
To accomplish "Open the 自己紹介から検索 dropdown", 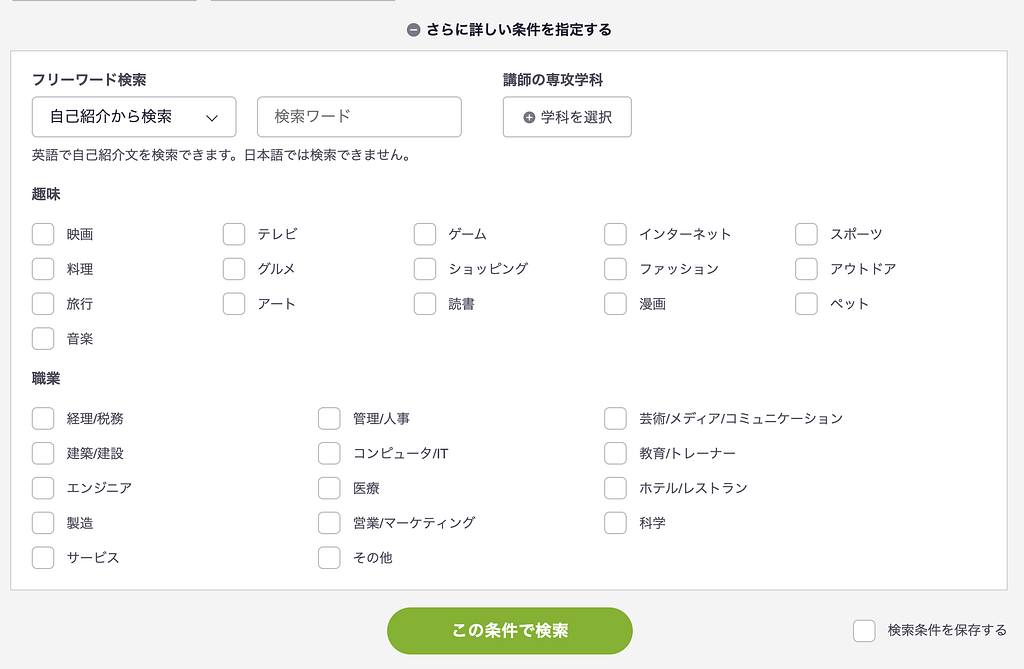I will coord(134,117).
